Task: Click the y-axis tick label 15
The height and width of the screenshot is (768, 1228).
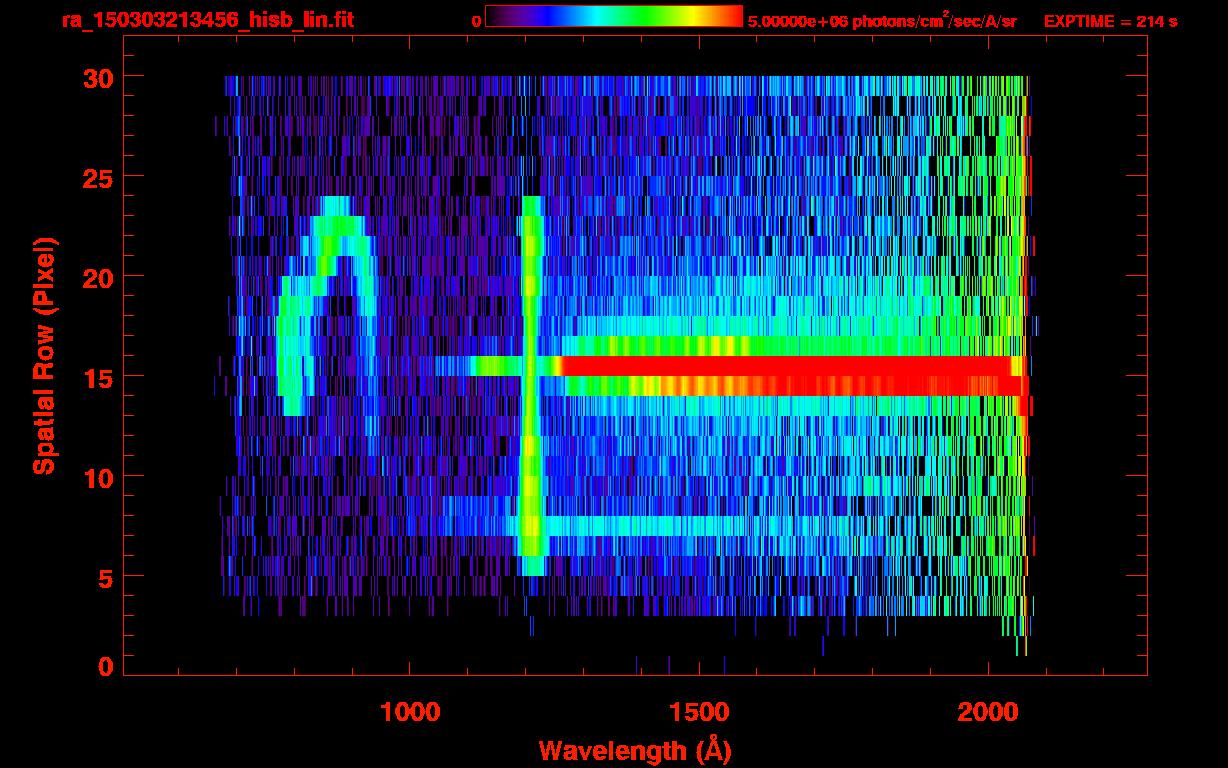Action: 96,377
